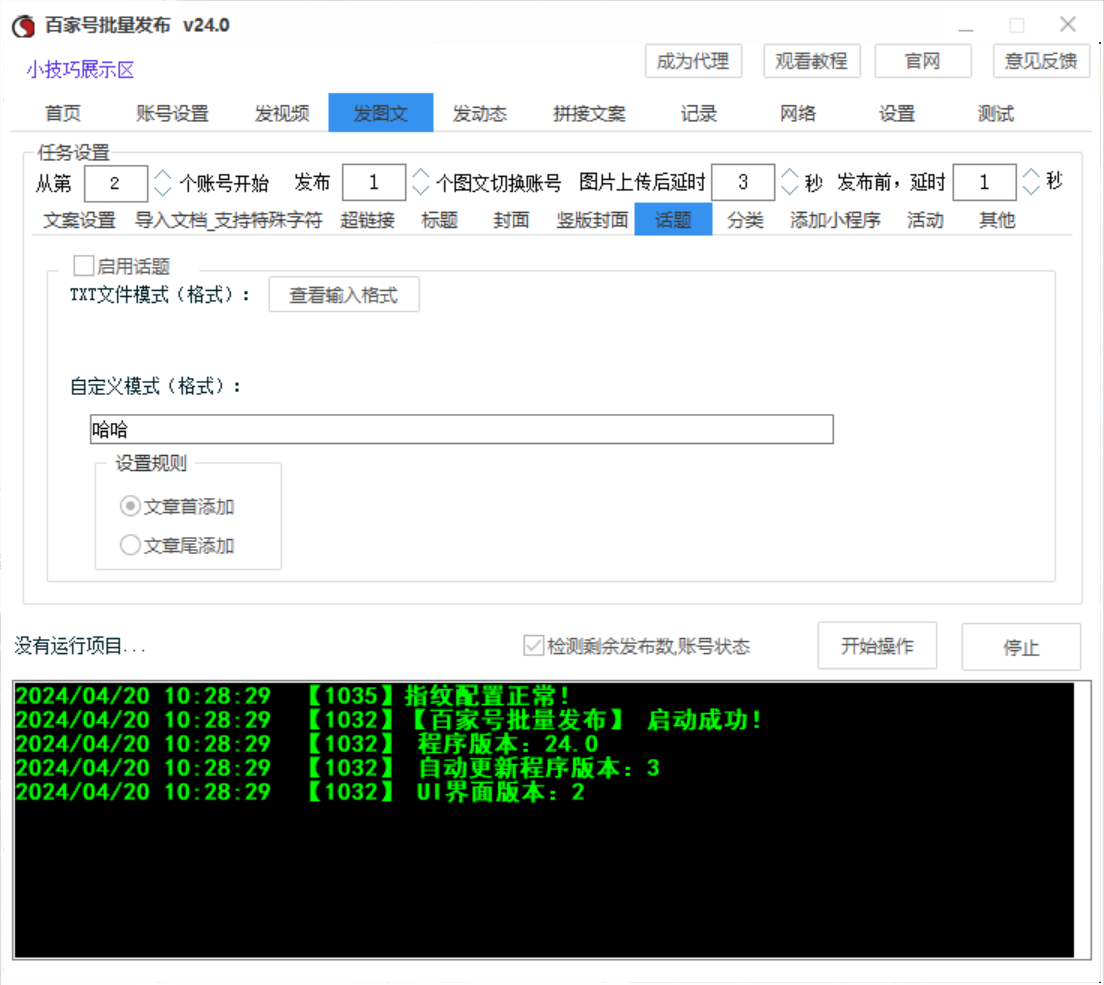
Task: Close the 百家号批量发布 window
Action: [1067, 25]
